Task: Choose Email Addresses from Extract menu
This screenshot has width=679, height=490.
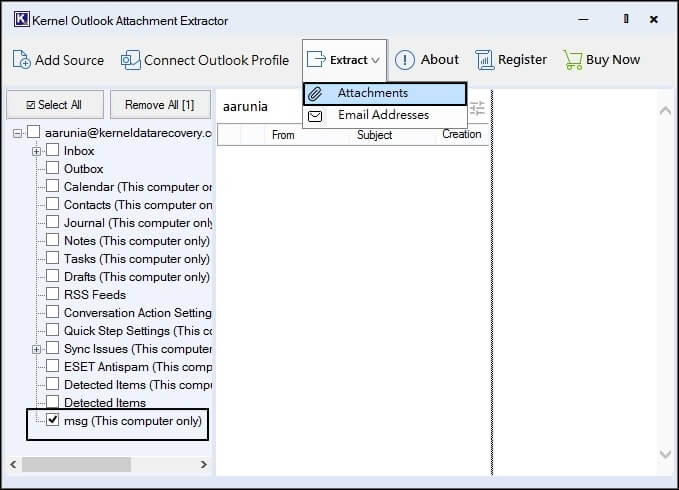Action: [x=383, y=115]
